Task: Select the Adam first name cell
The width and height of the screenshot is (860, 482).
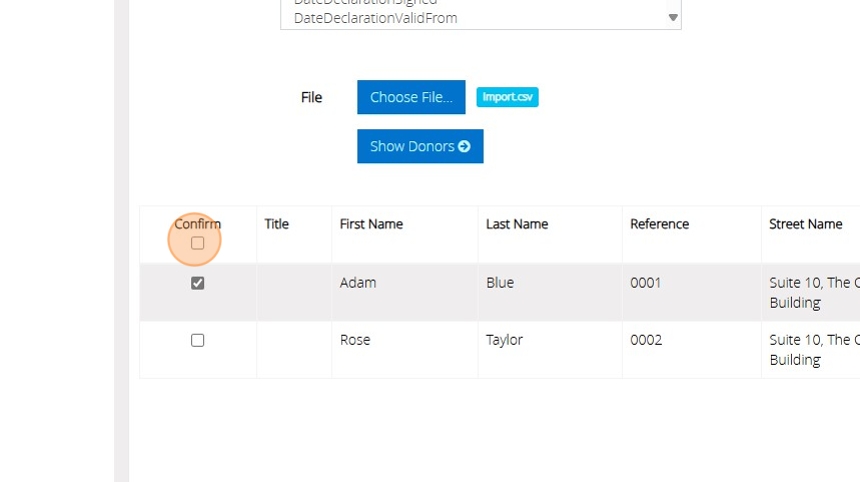Action: click(x=358, y=283)
